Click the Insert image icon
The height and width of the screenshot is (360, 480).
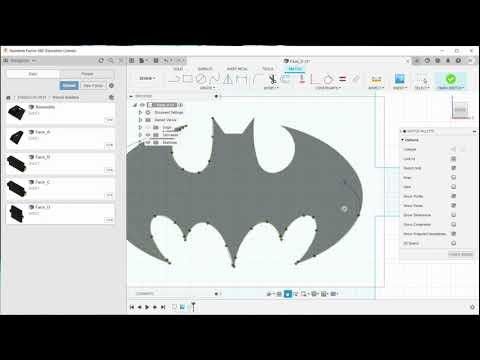click(x=399, y=79)
